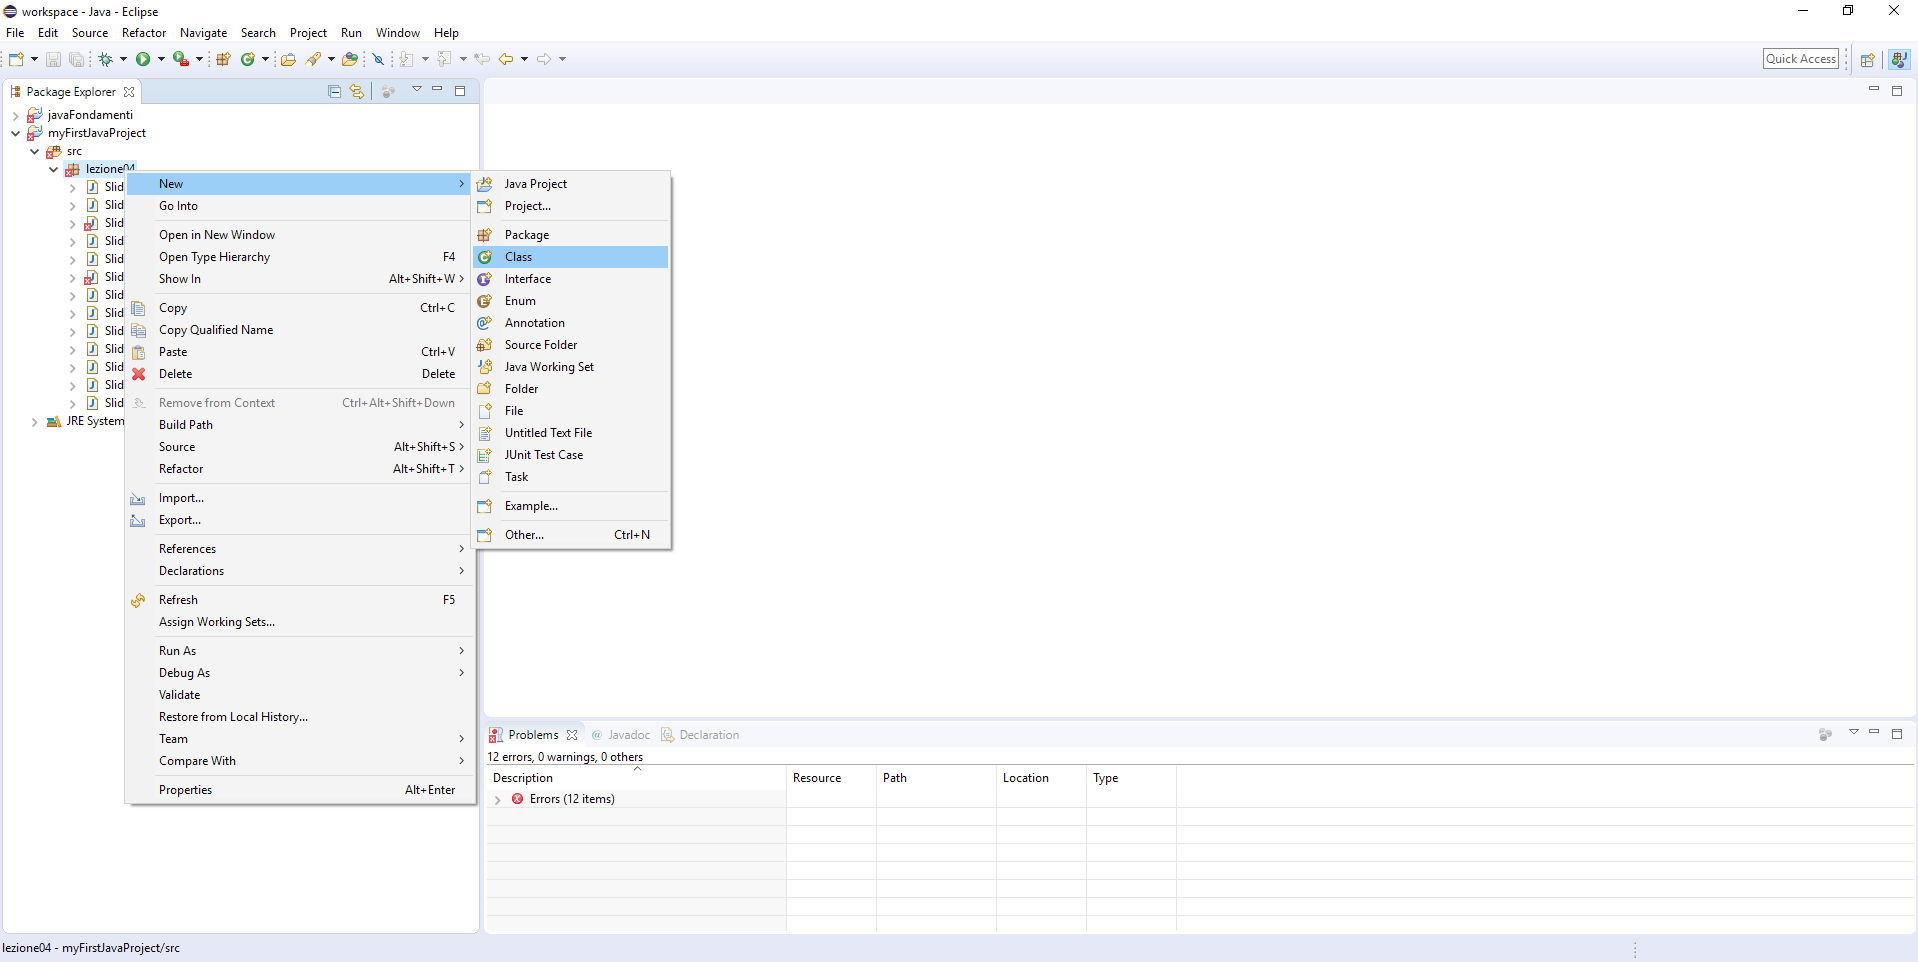The image size is (1918, 962).
Task: Click the Save All toolbar icon
Action: point(76,59)
